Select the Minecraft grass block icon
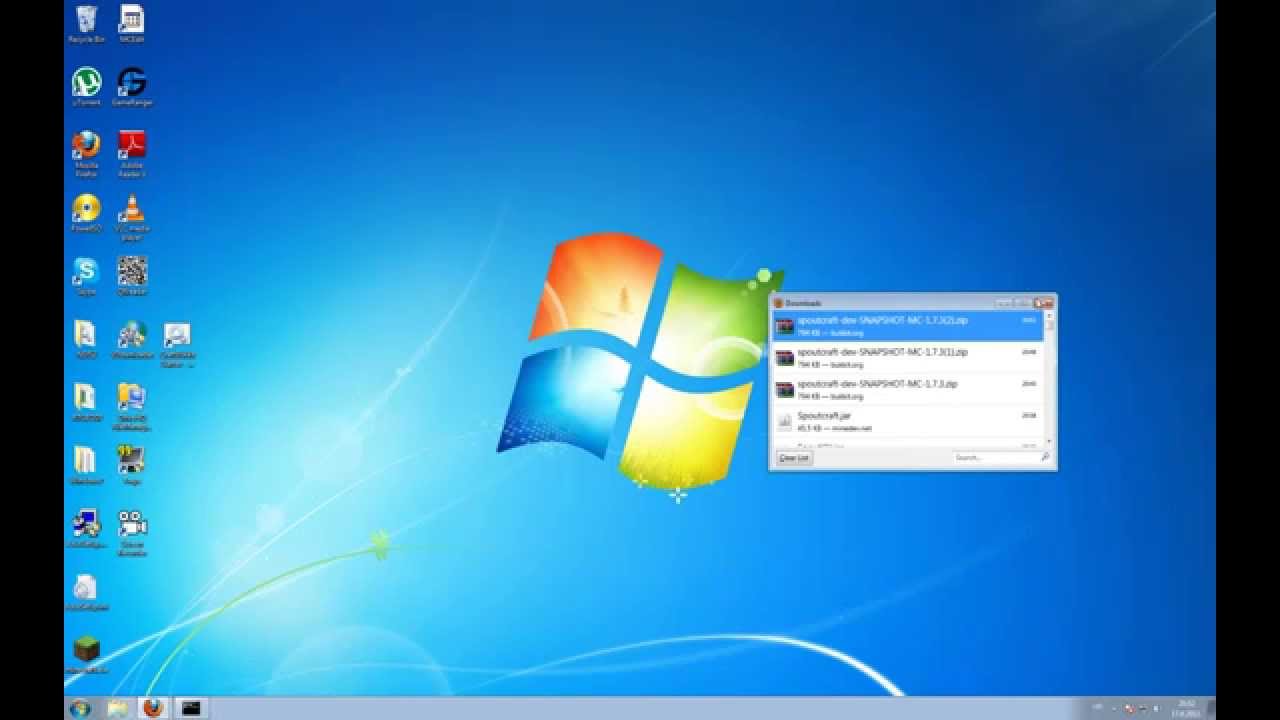The height and width of the screenshot is (720, 1280). coord(87,654)
